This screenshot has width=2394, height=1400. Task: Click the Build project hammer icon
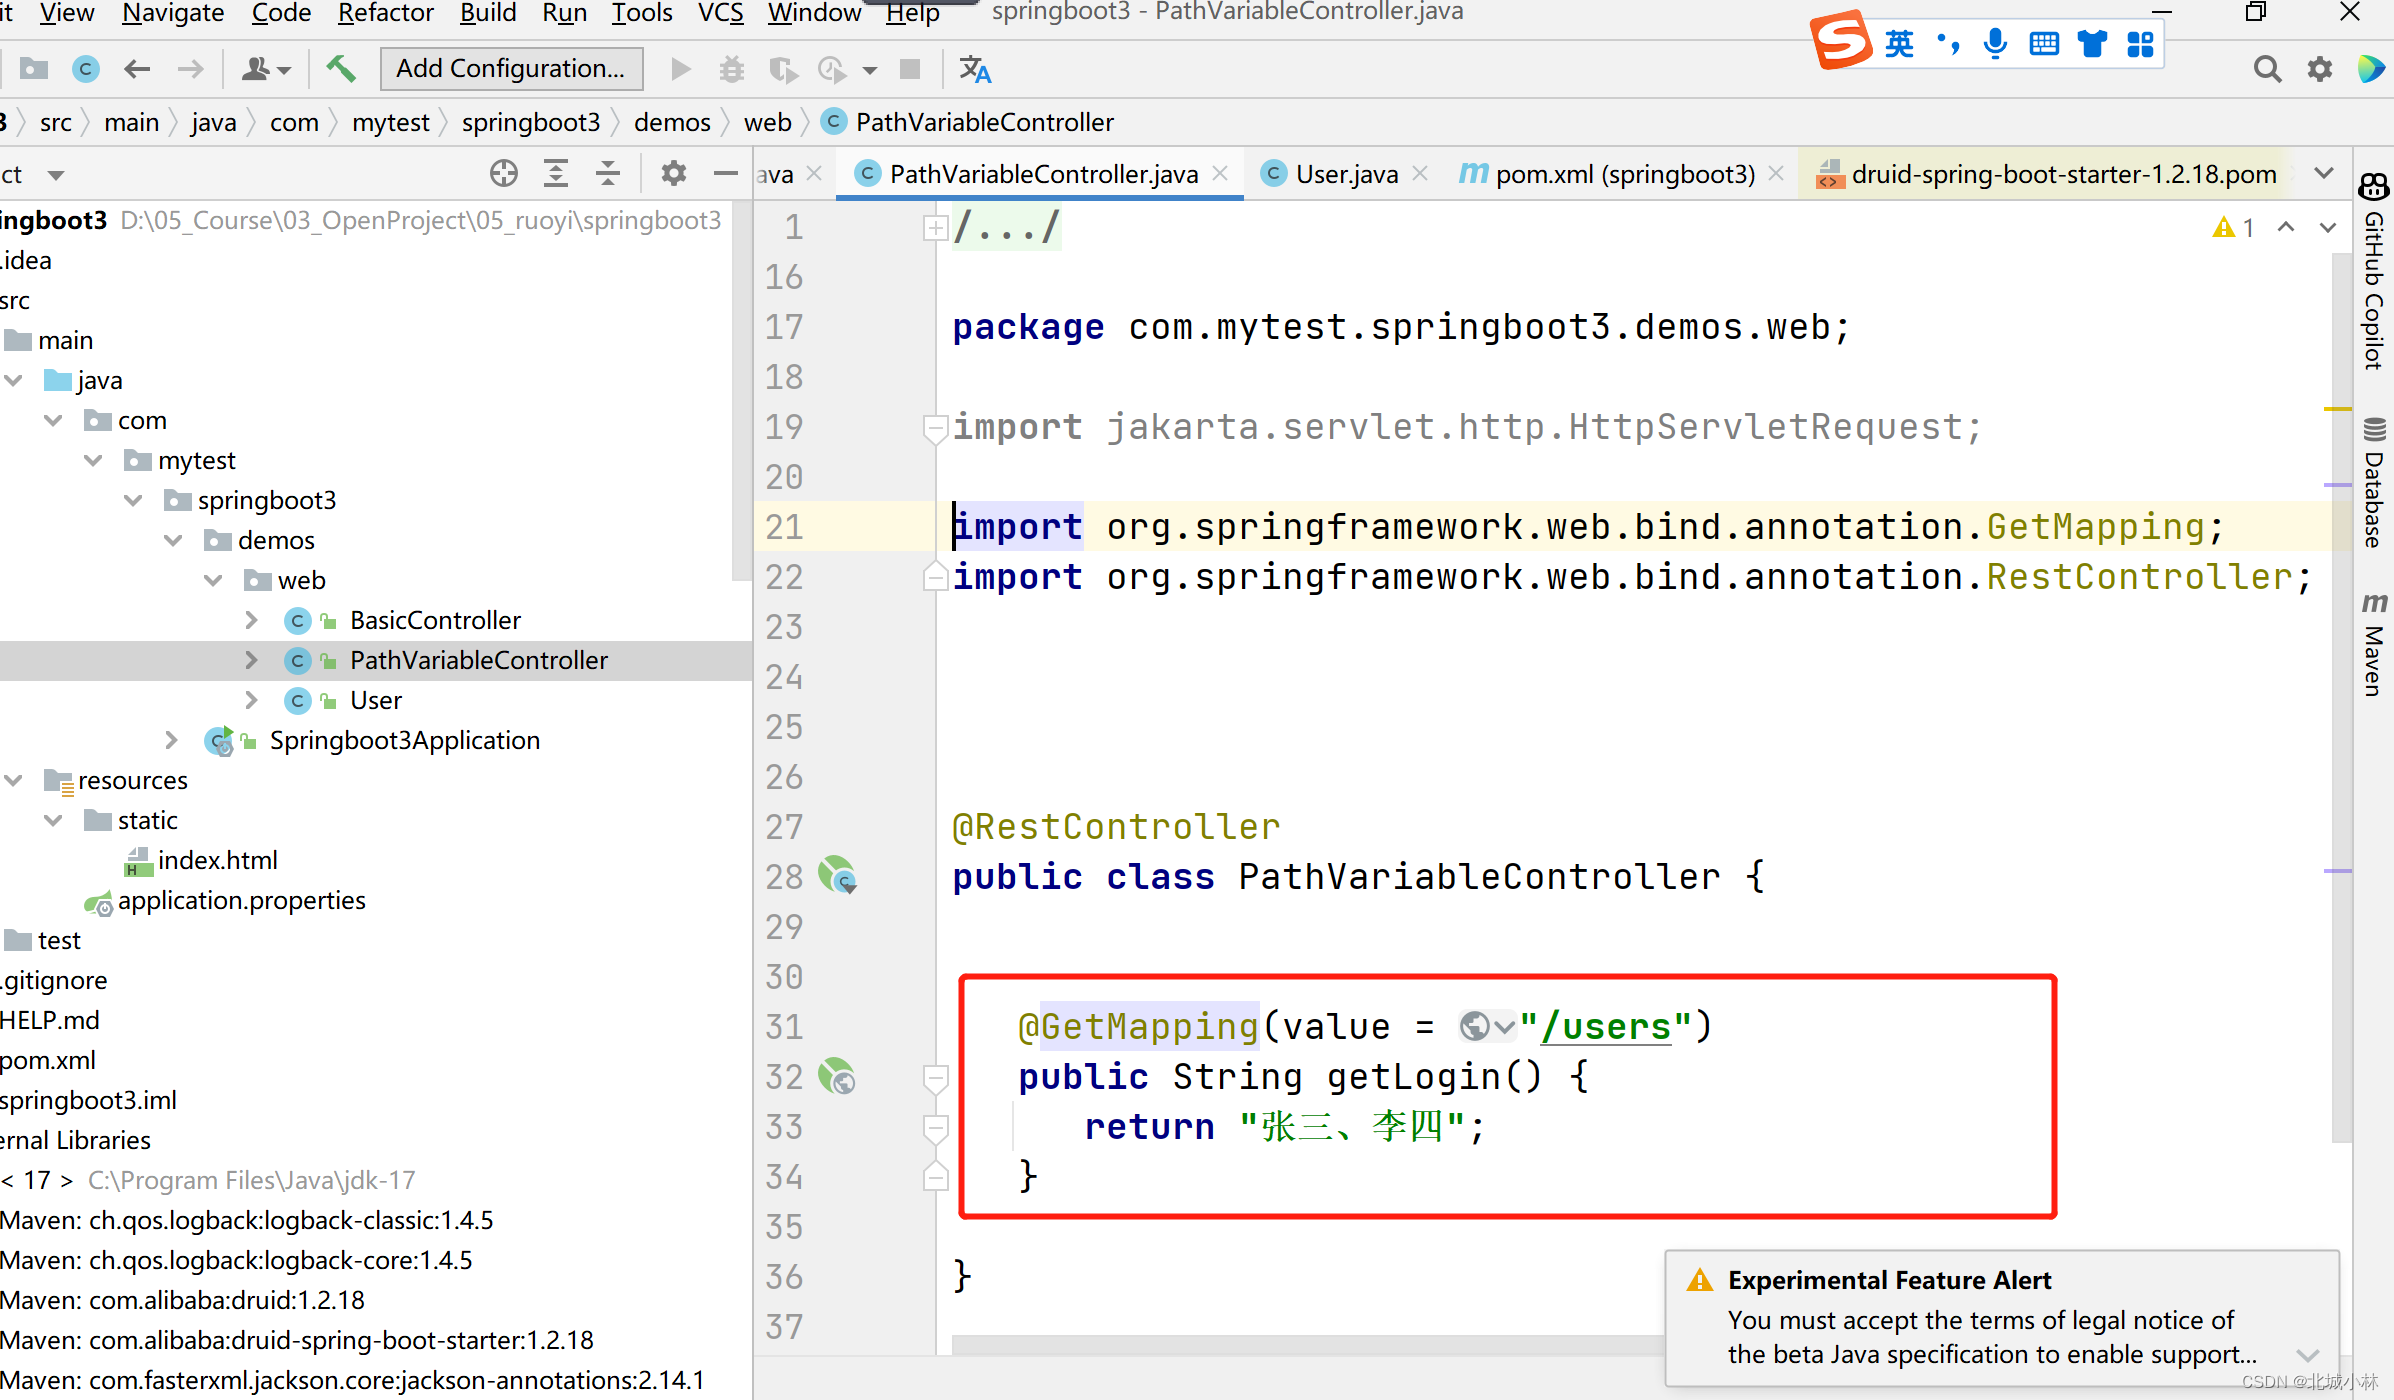point(341,69)
